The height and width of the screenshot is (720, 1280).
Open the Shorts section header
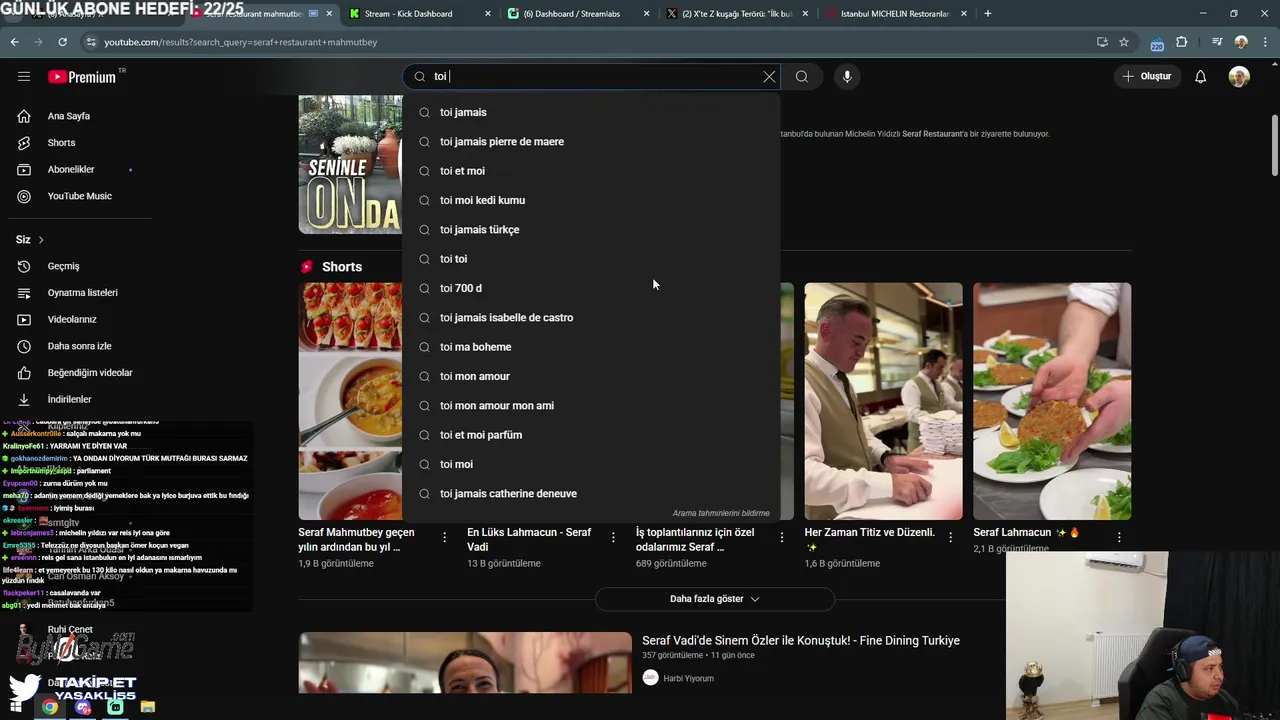pyautogui.click(x=342, y=267)
